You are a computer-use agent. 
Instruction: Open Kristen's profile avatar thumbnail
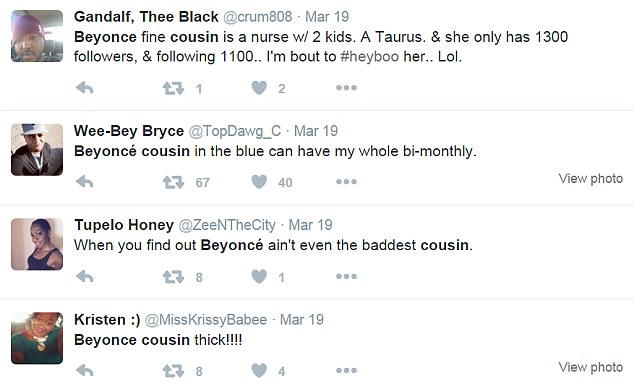pos(37,338)
